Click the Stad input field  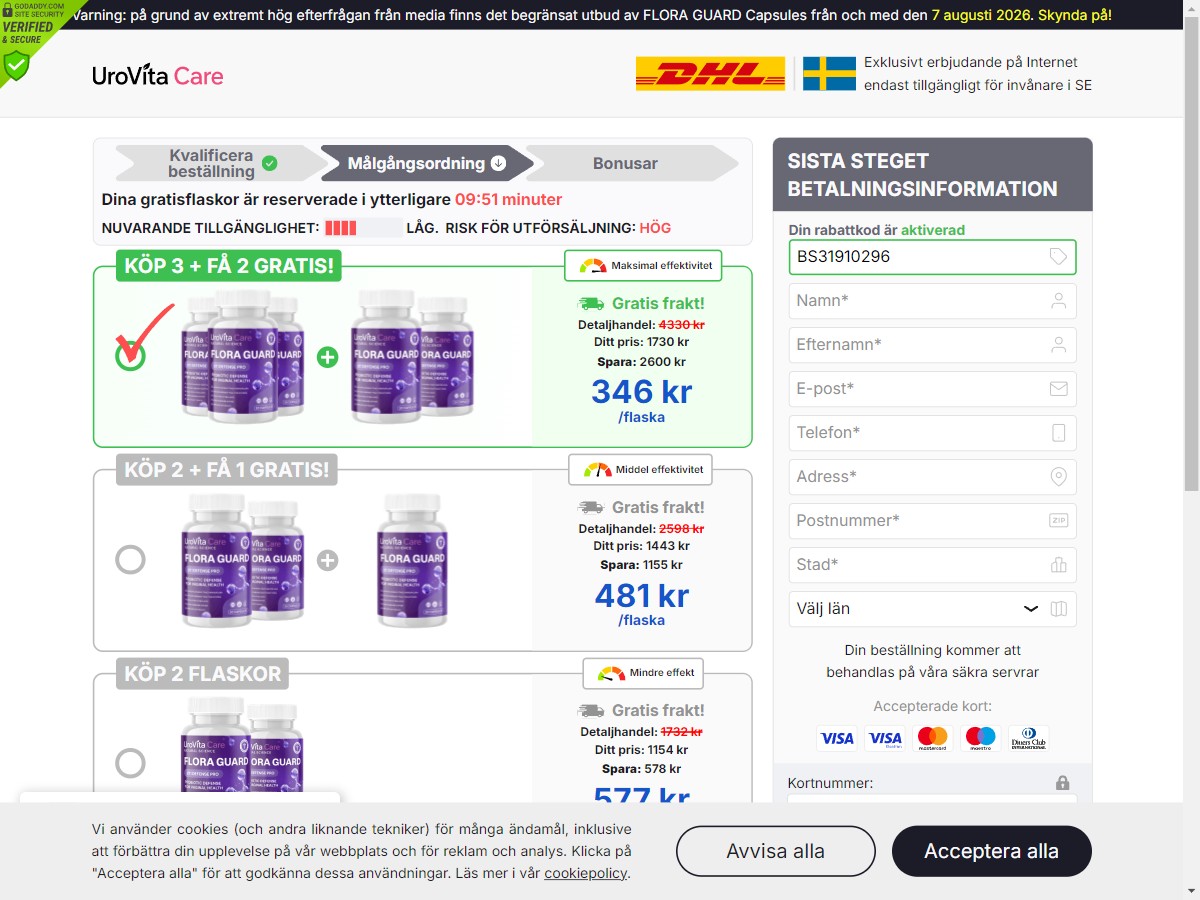(x=932, y=565)
